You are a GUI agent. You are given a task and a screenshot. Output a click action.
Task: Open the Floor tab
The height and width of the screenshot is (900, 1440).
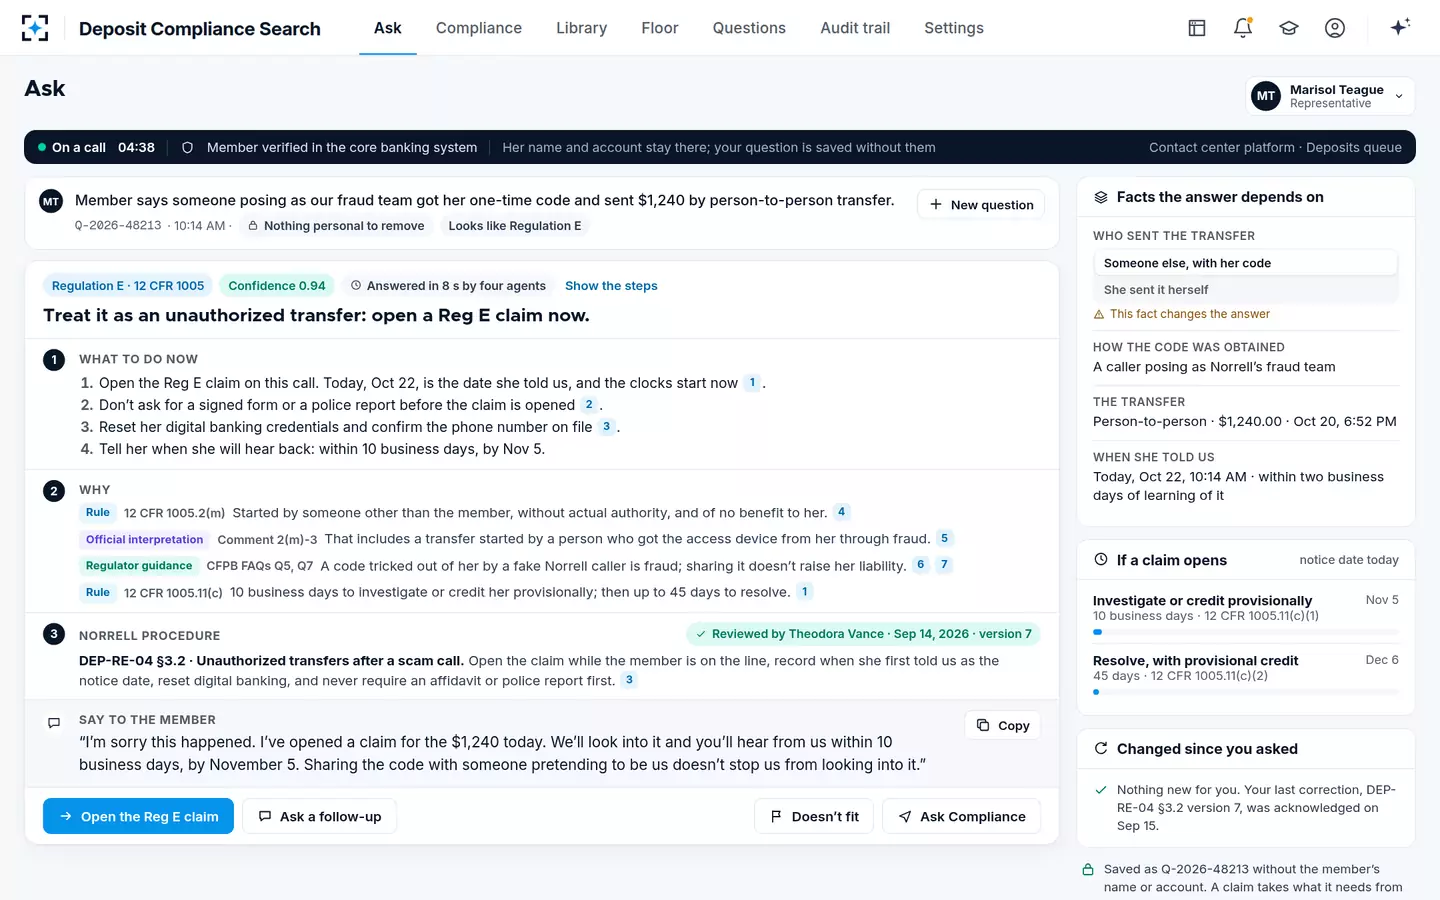click(x=660, y=28)
